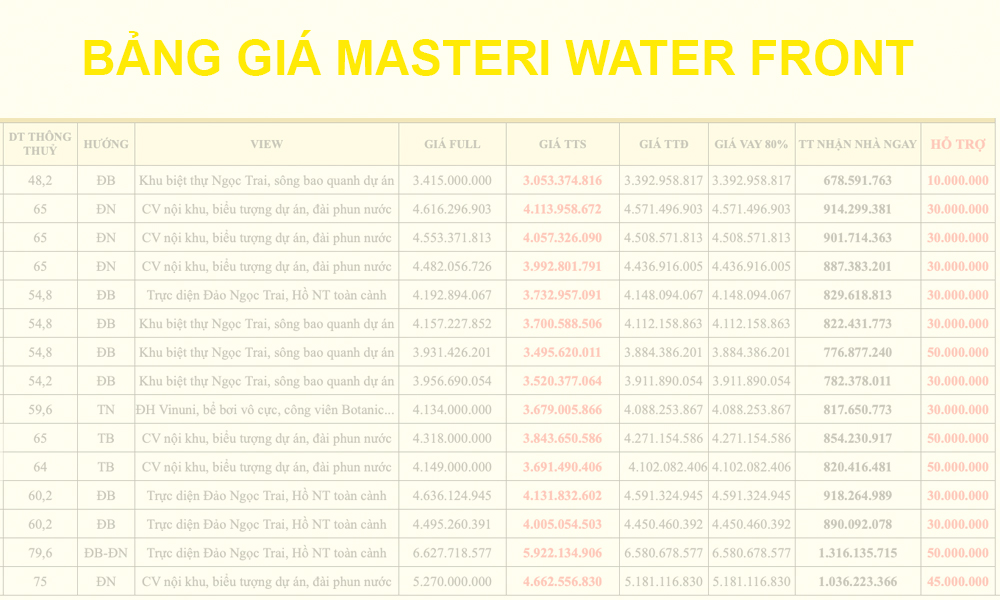This screenshot has height=600, width=1000.
Task: Select the payment value "854.230.917"
Action: (858, 439)
